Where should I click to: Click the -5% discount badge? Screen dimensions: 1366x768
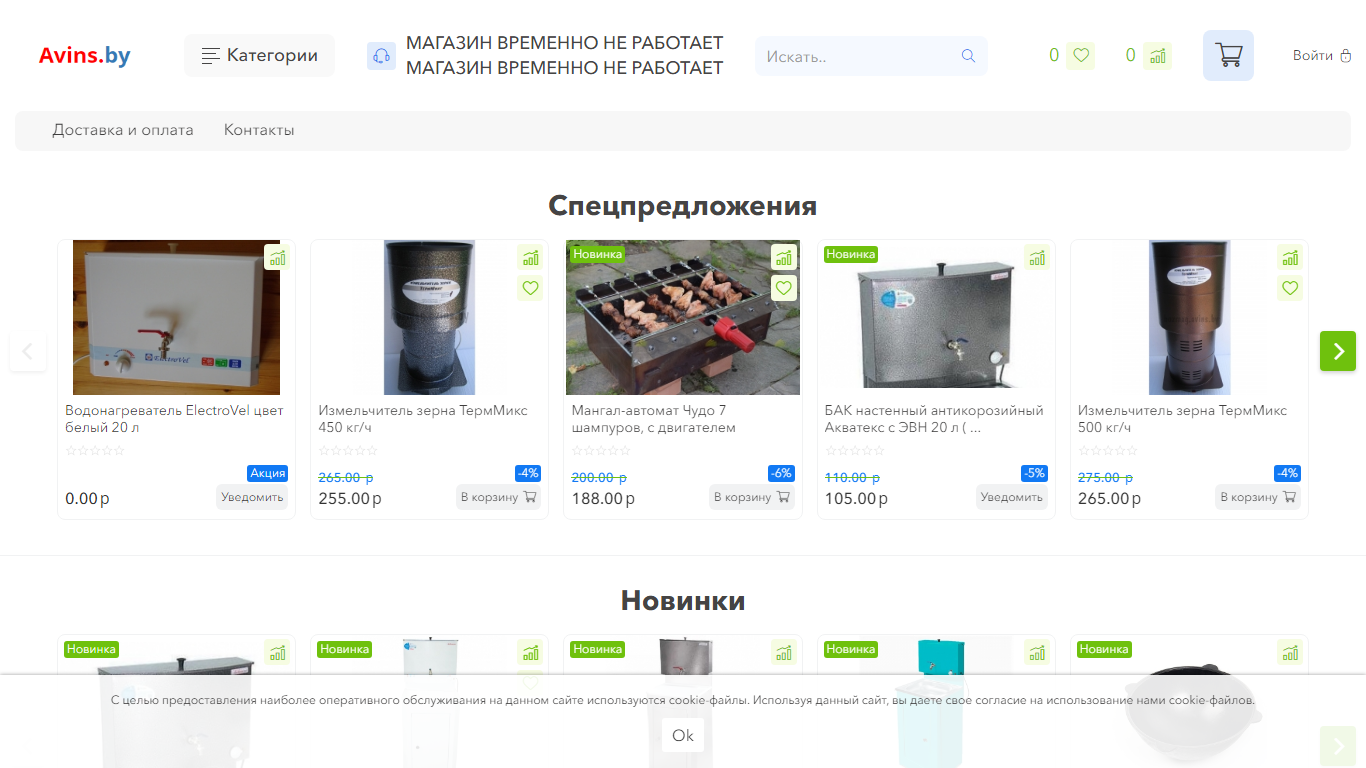1035,473
